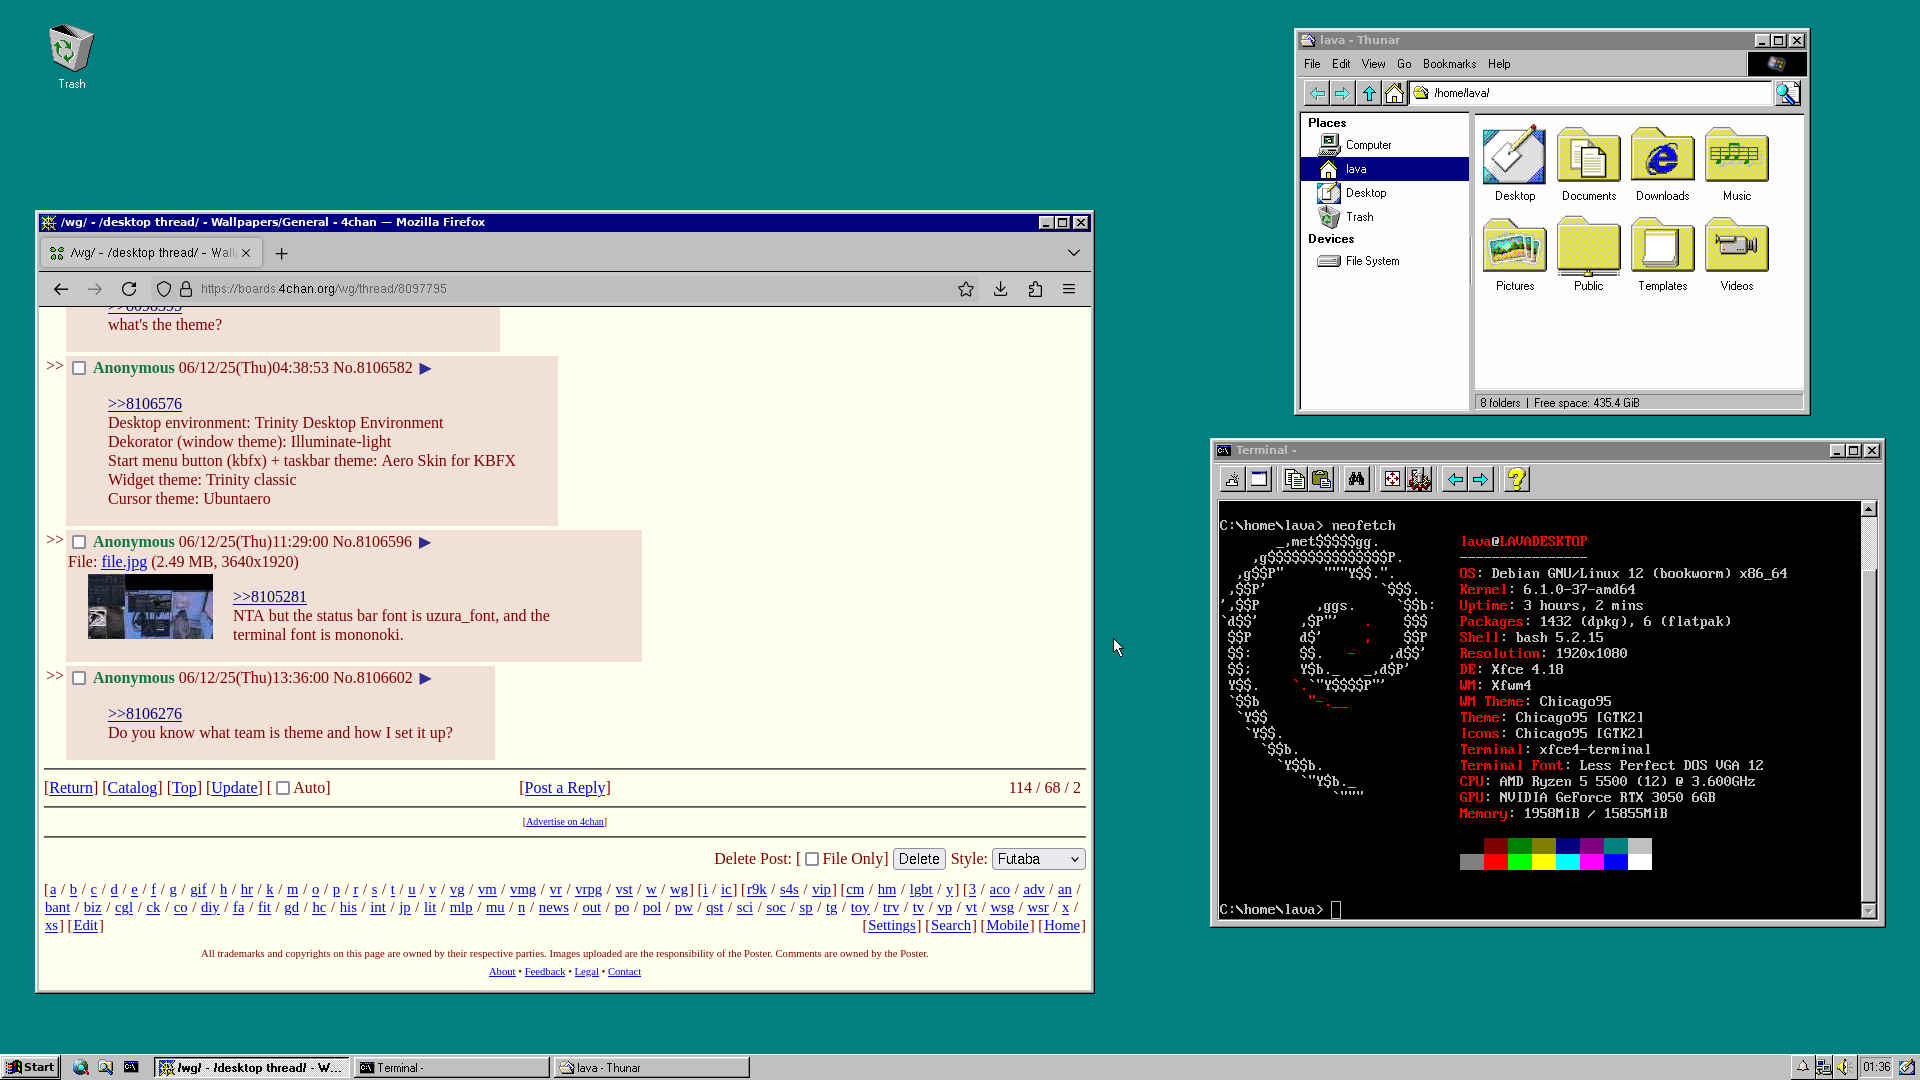Open Terminal preferences gear icon
Viewport: 1920px width, 1080px height.
click(x=1419, y=480)
